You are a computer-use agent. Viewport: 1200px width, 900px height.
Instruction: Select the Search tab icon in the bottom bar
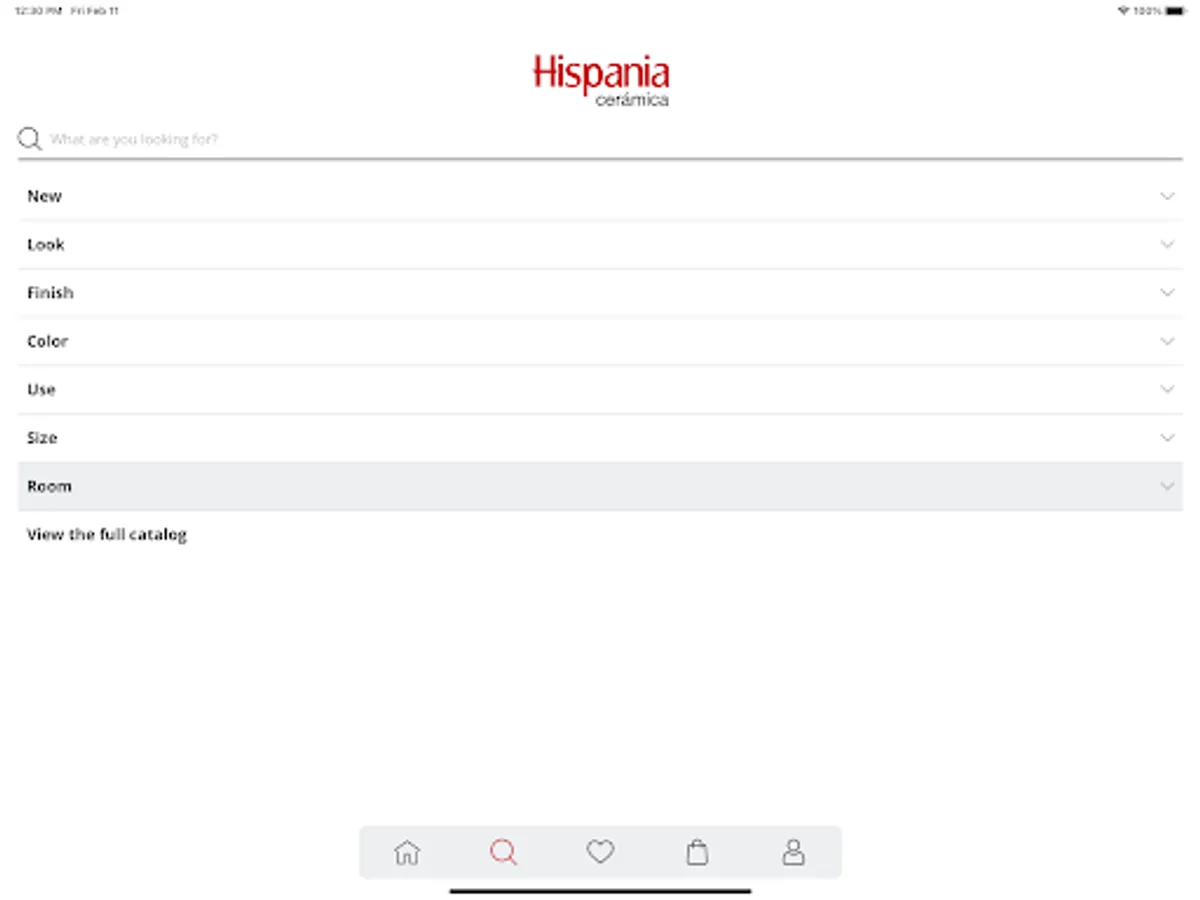[503, 852]
